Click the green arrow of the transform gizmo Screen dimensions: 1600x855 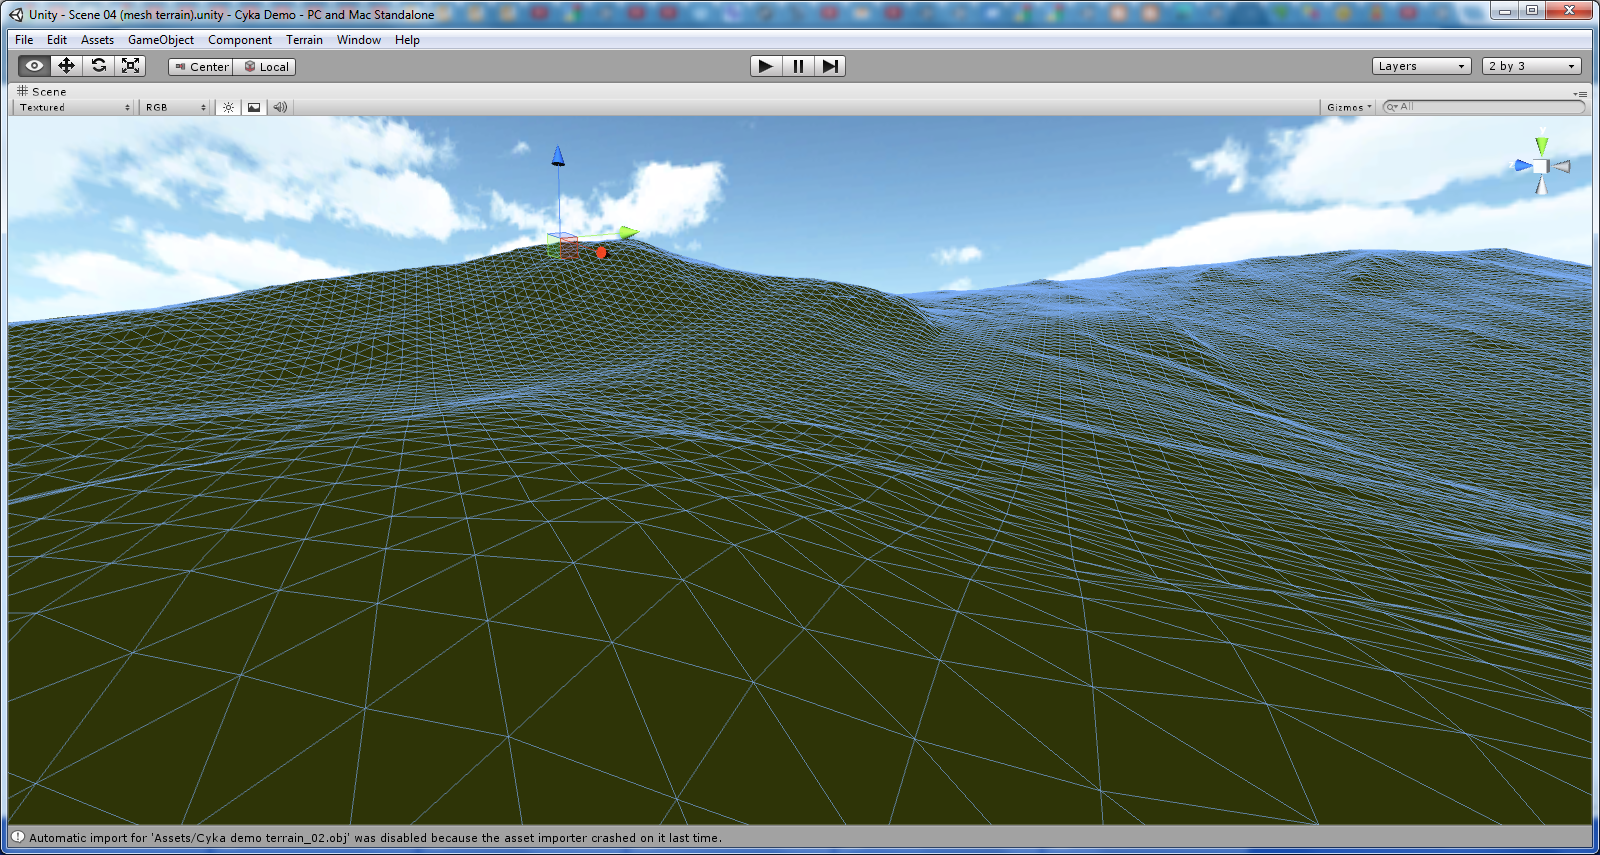pos(628,233)
